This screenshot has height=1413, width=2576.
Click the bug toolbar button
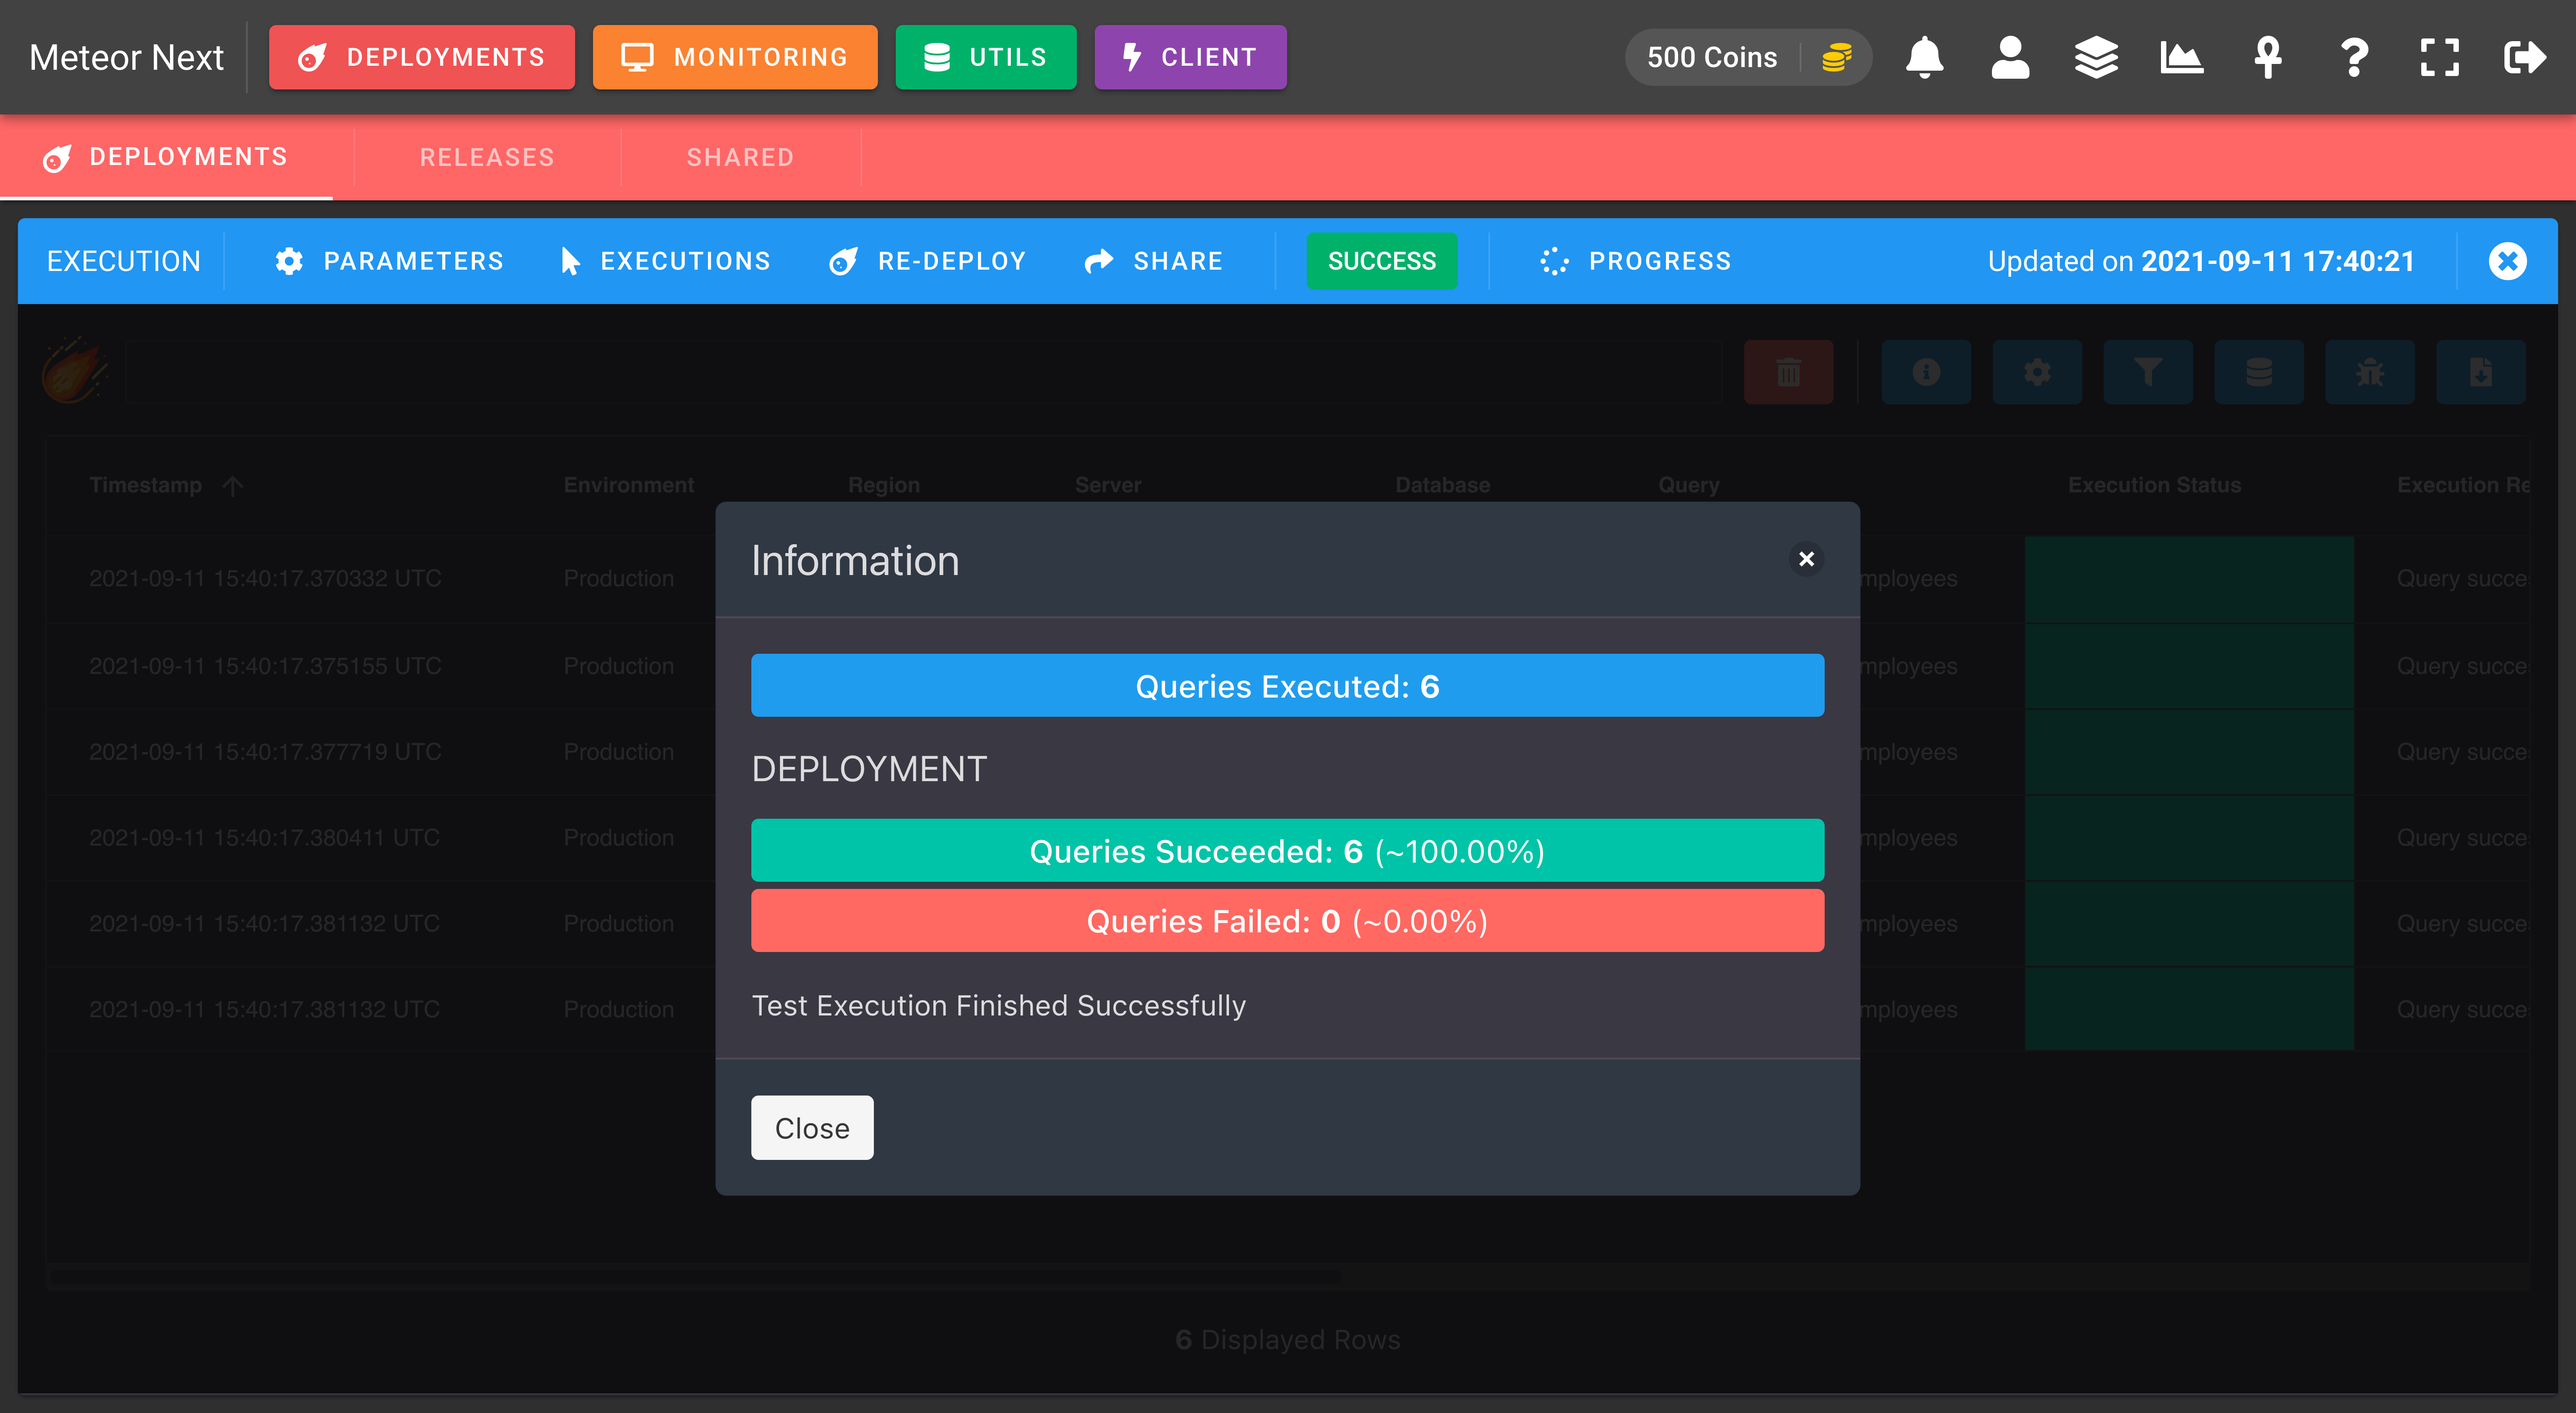pos(2370,372)
